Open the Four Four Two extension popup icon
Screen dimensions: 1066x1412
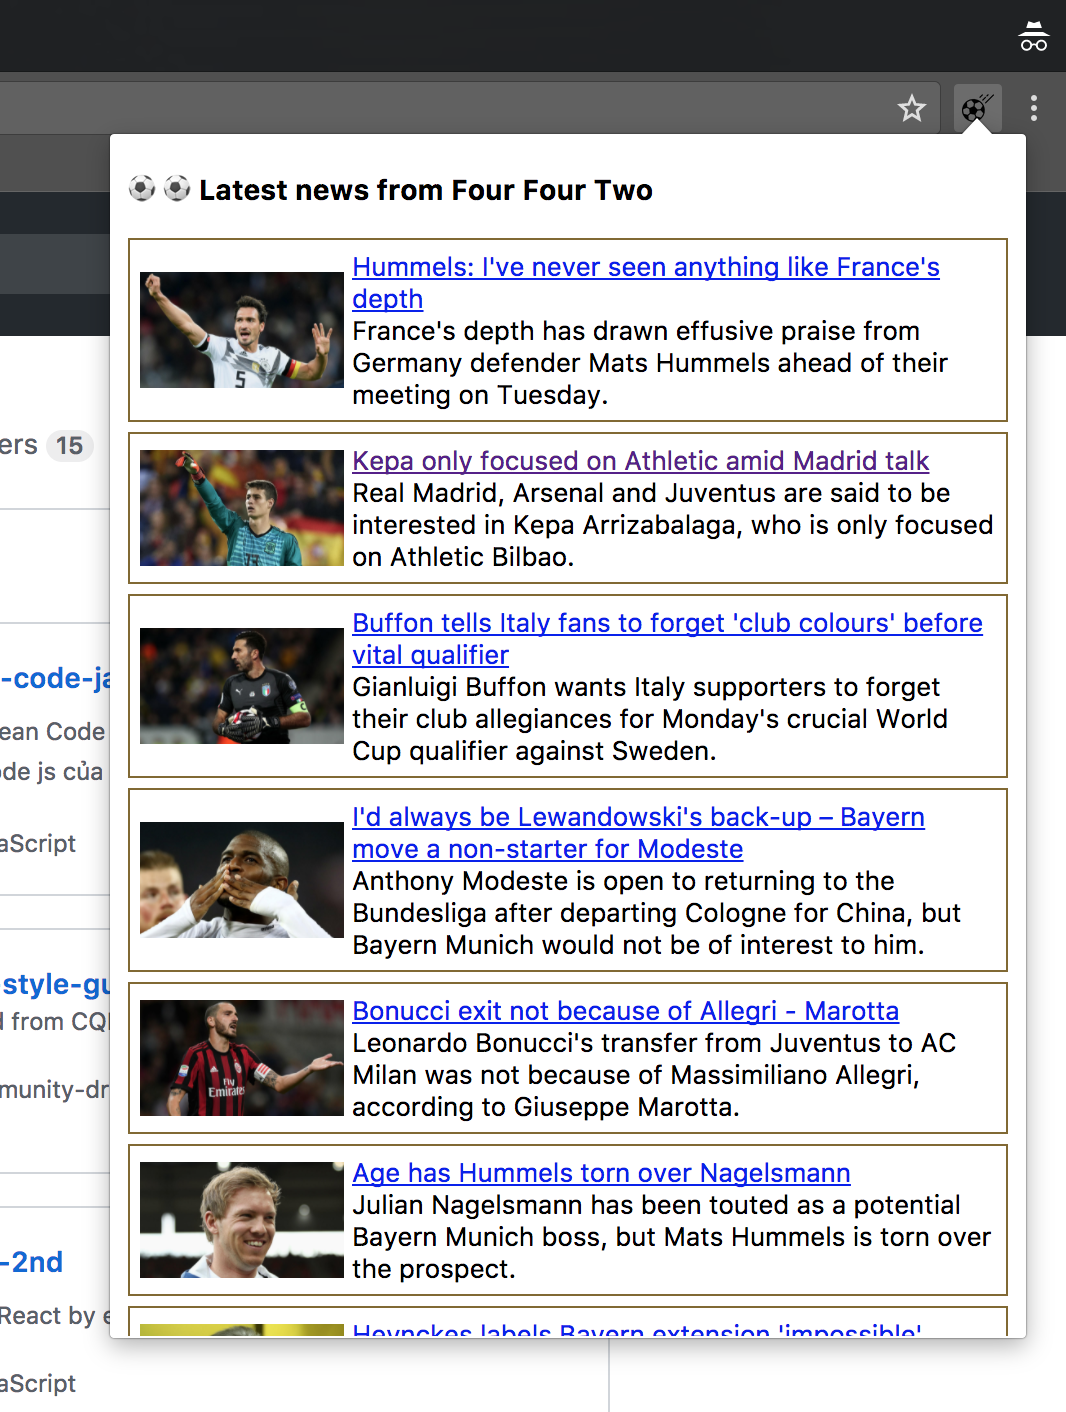click(x=973, y=108)
